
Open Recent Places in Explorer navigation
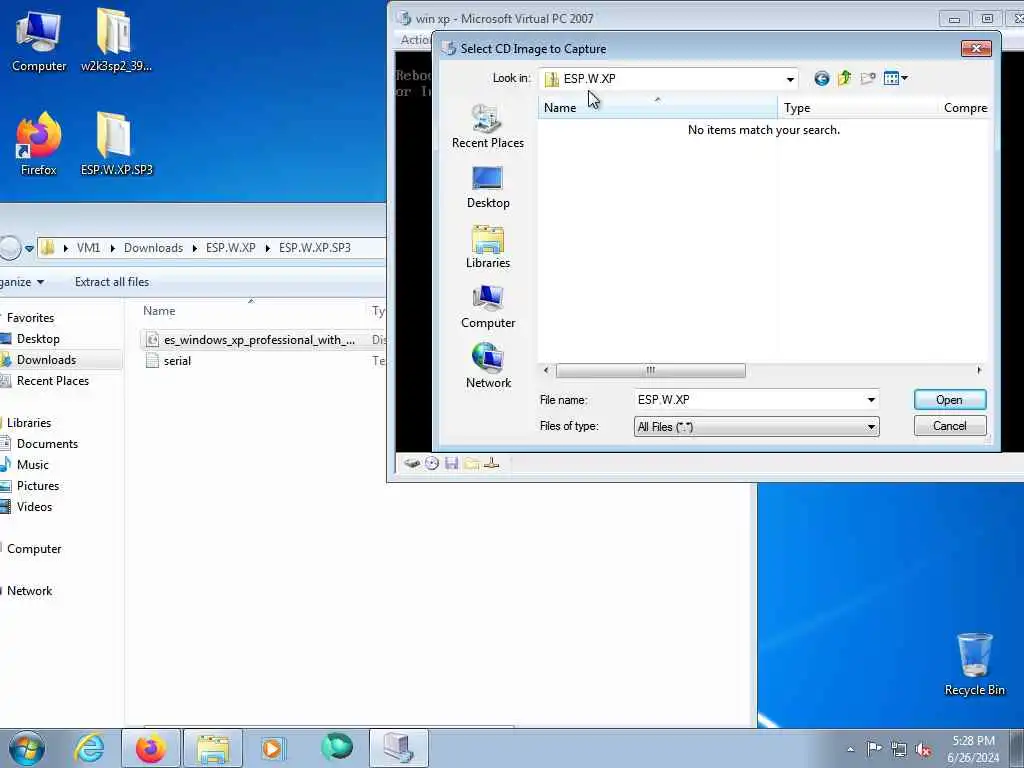[53, 381]
